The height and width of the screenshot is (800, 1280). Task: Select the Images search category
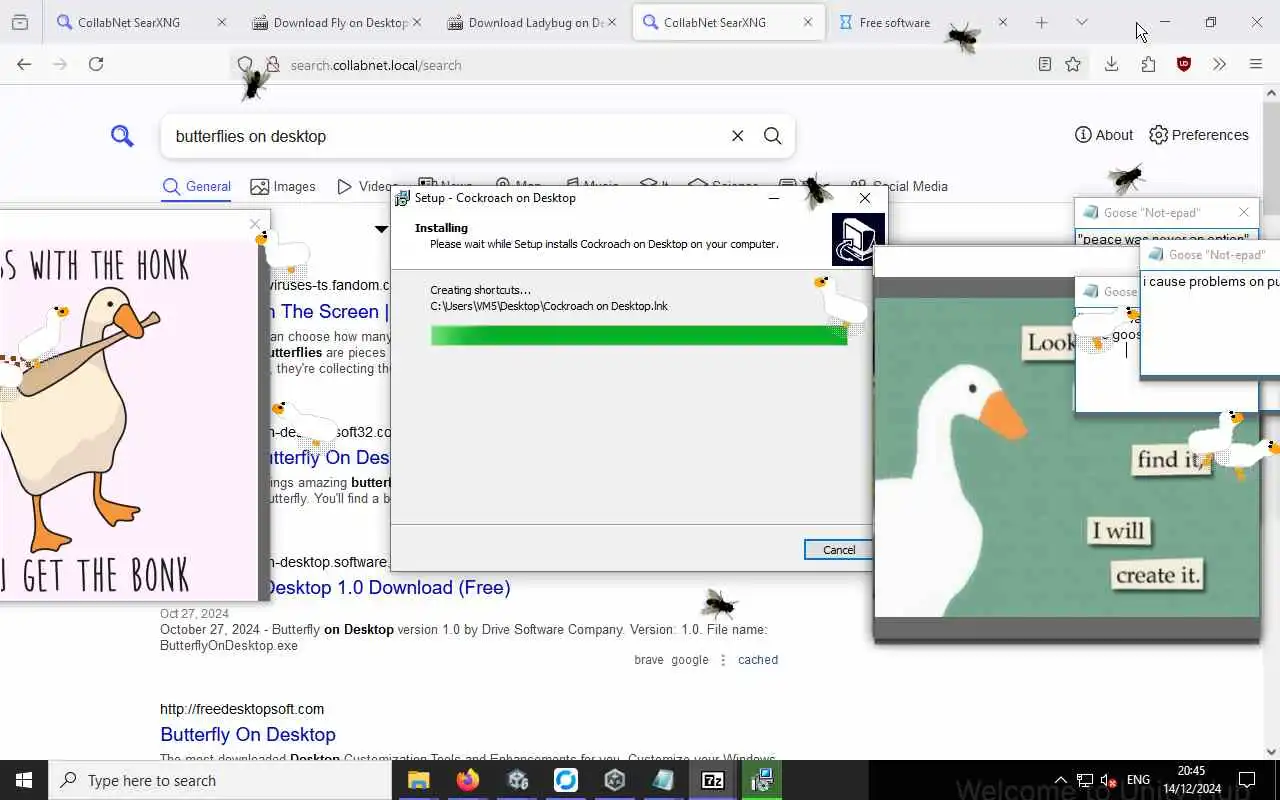[283, 186]
